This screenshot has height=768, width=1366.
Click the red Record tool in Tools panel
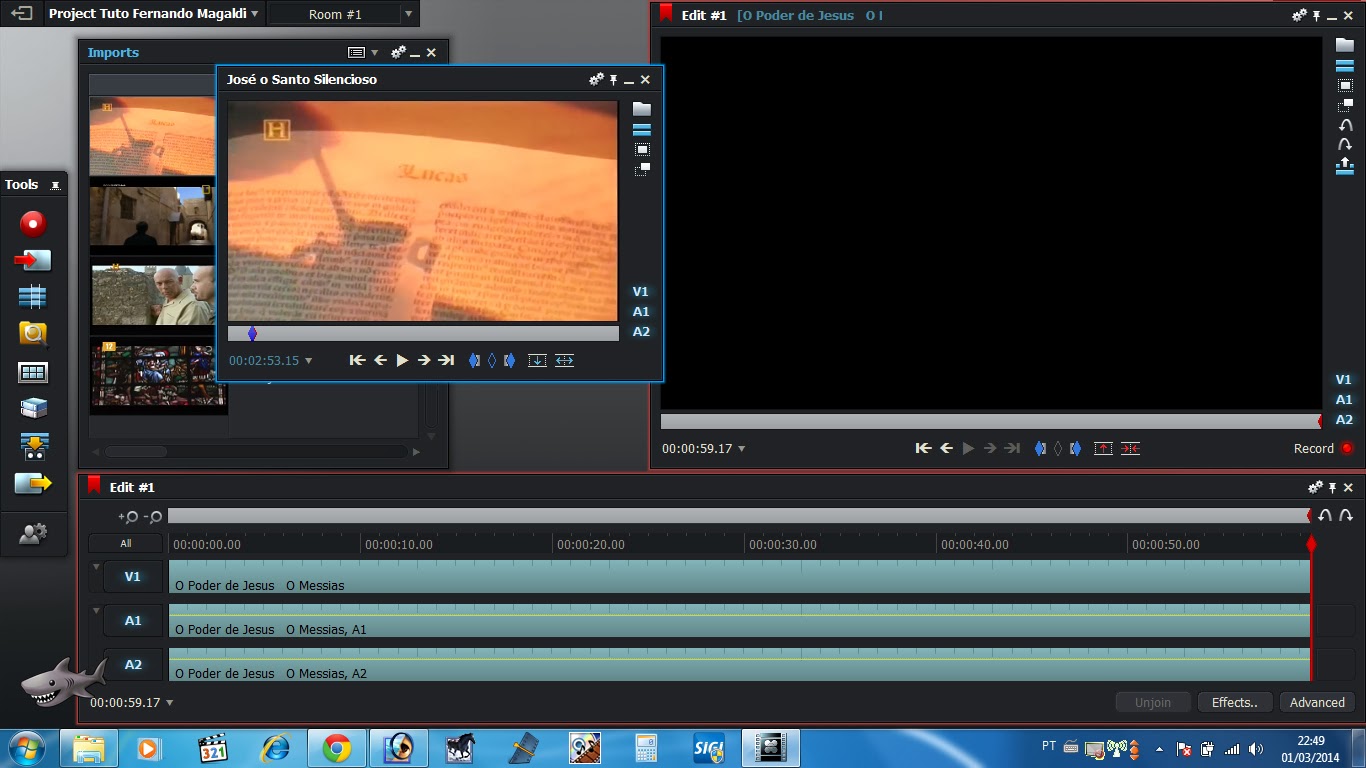point(33,223)
